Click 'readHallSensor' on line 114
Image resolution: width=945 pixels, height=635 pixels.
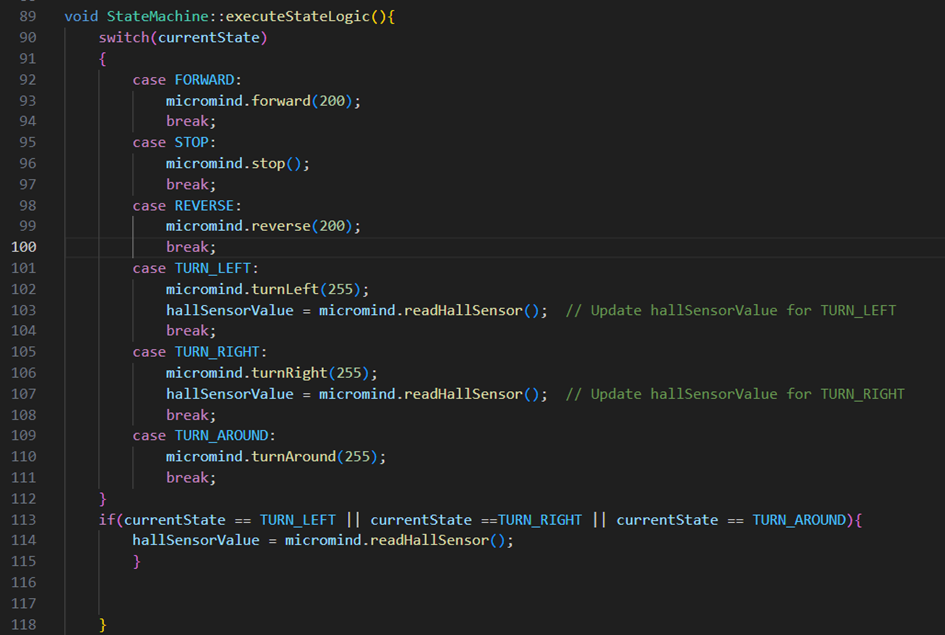[429, 540]
